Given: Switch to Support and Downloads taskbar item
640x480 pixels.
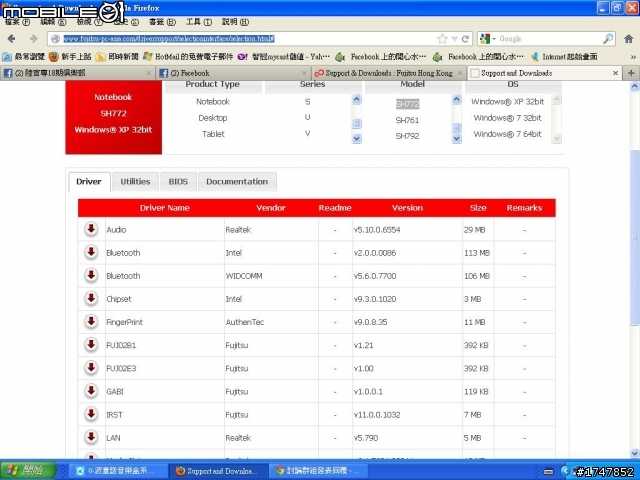Looking at the screenshot, I should pyautogui.click(x=216, y=471).
